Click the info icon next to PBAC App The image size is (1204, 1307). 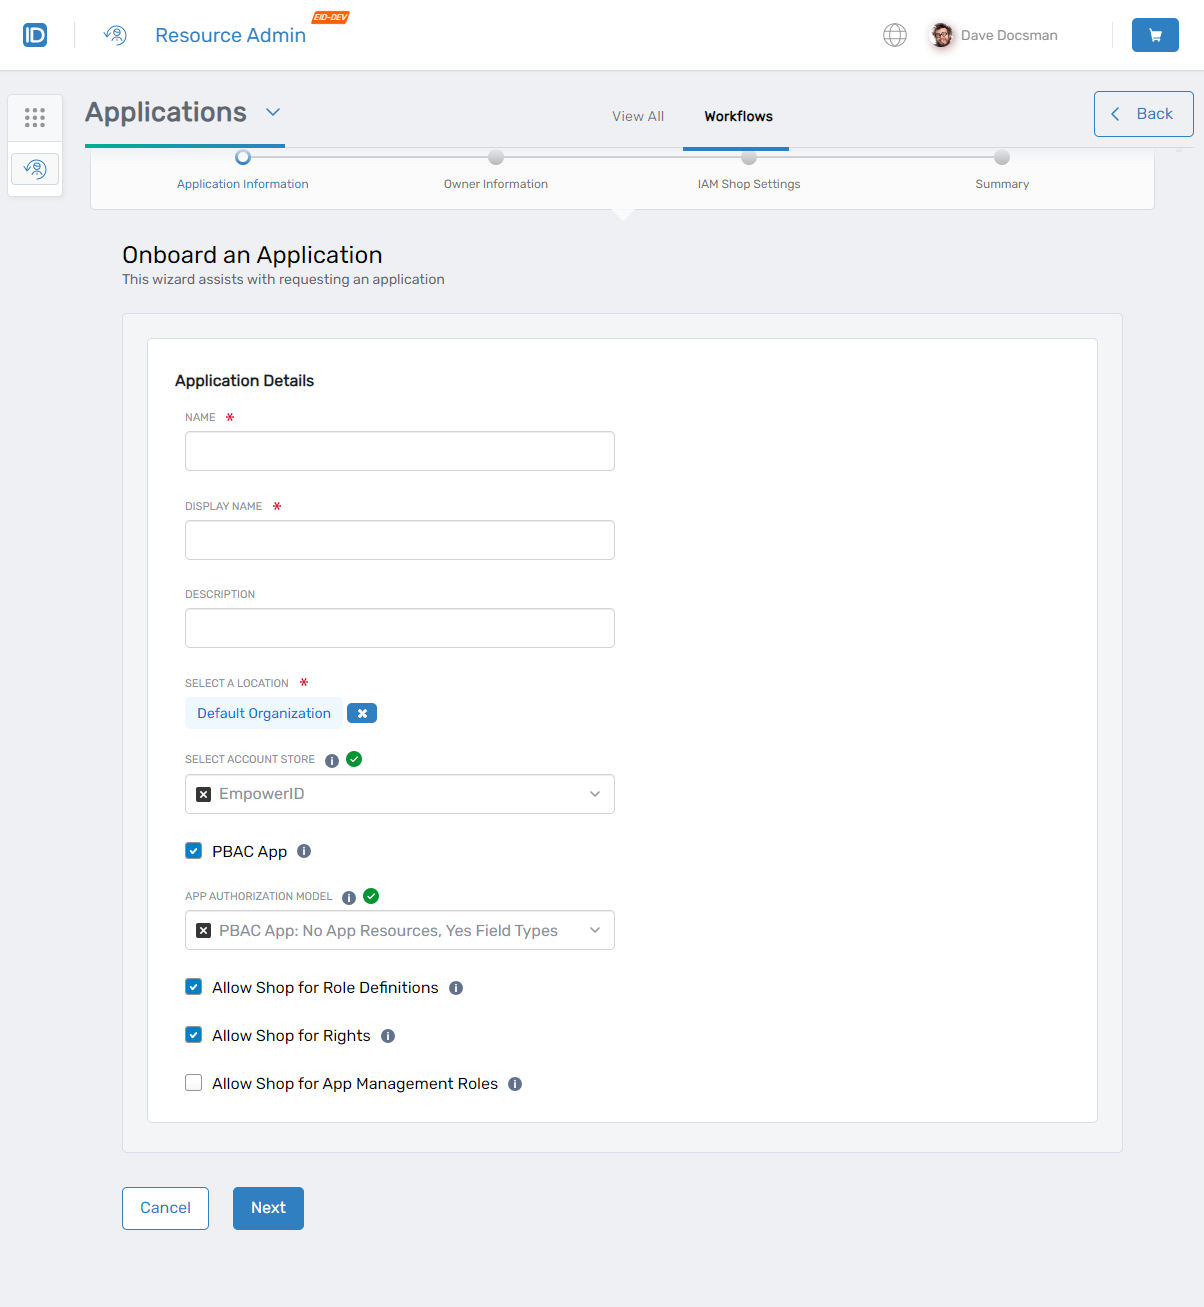click(304, 850)
